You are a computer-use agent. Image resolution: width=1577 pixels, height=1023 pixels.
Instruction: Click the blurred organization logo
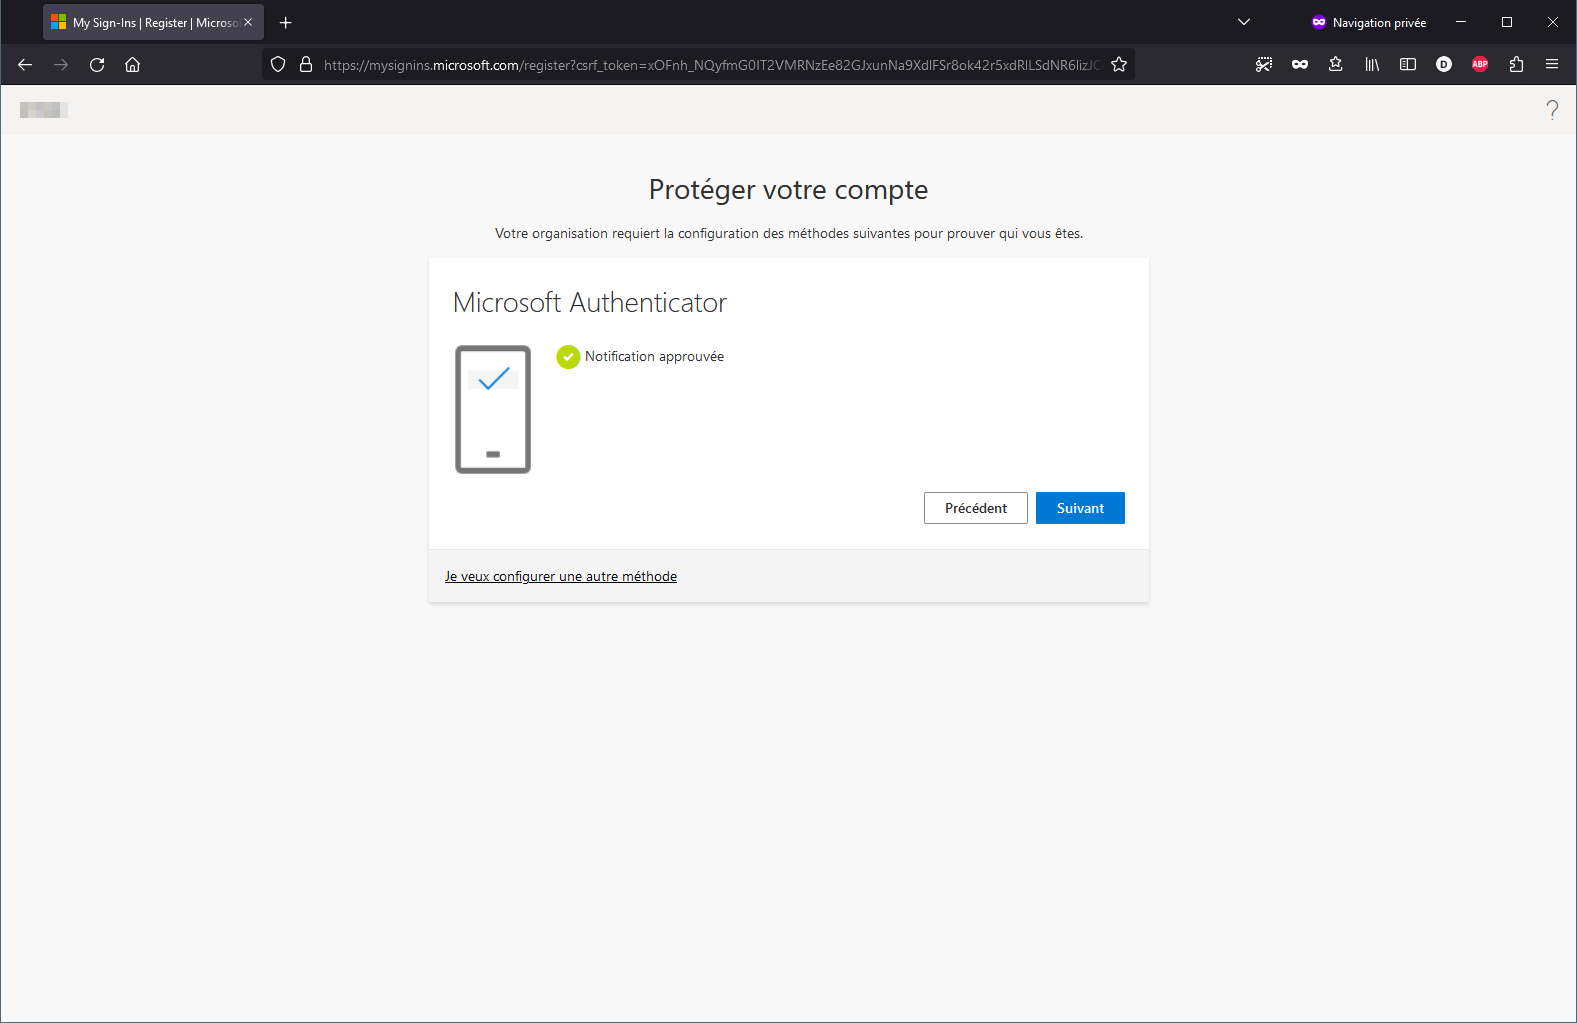click(44, 110)
